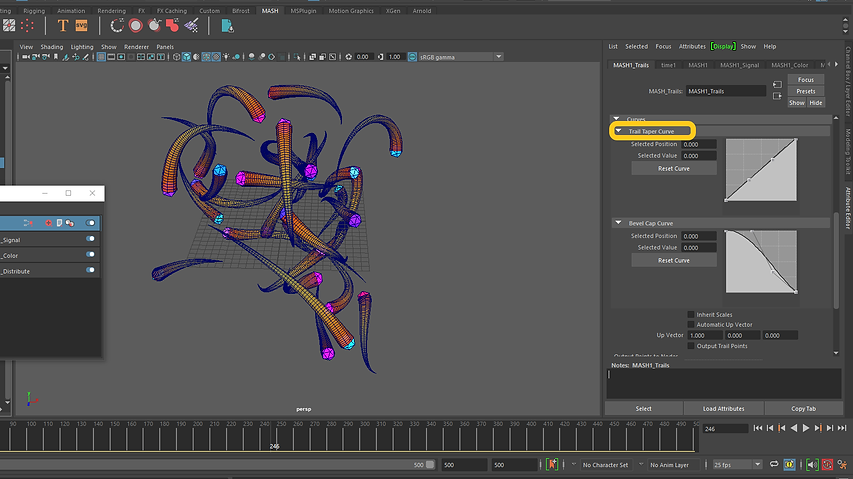This screenshot has height=479, width=853.
Task: Click the Load Attributes button
Action: pyautogui.click(x=724, y=408)
